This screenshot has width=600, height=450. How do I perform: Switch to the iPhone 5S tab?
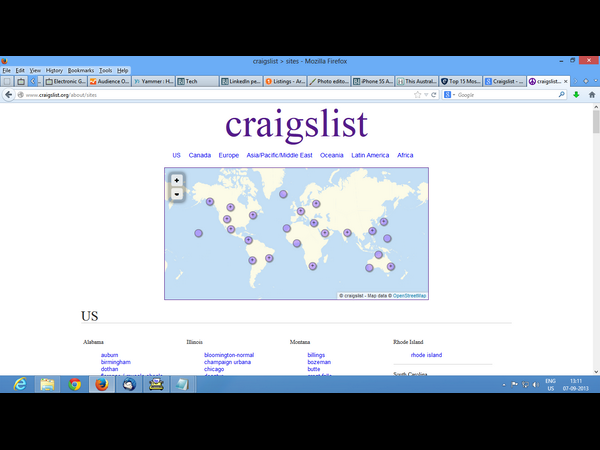coord(373,81)
